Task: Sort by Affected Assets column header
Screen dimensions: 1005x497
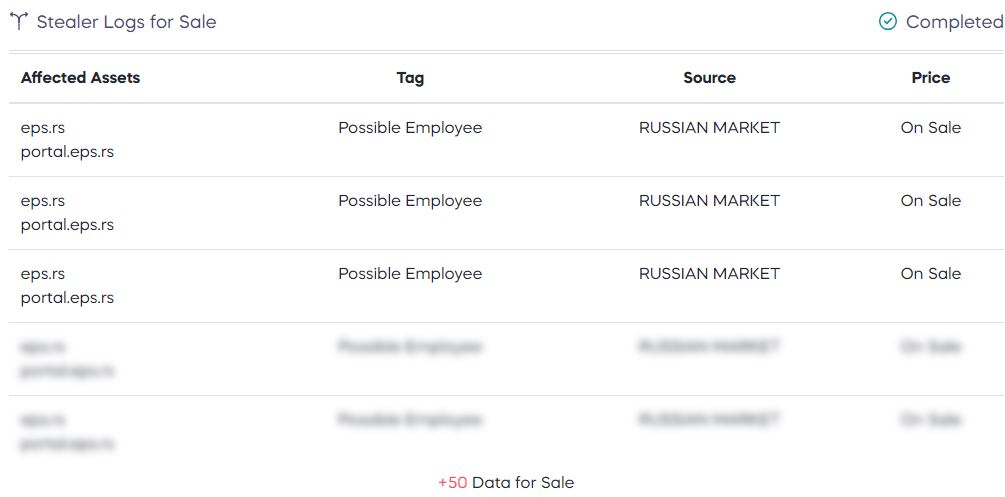Action: (80, 78)
